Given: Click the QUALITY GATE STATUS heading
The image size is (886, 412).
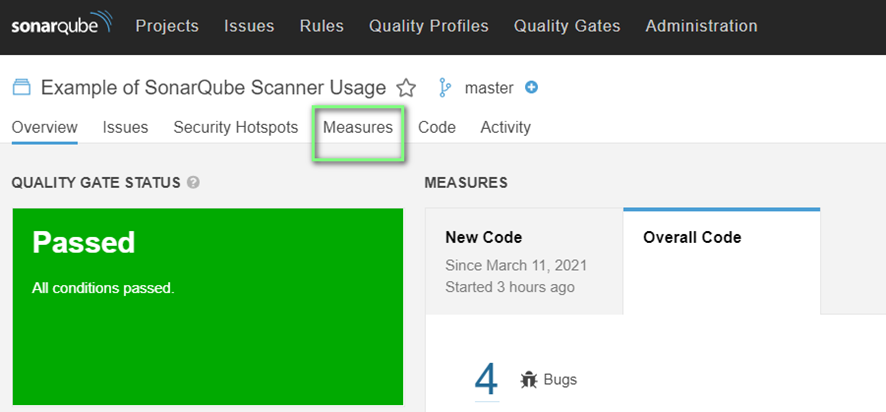Looking at the screenshot, I should click(96, 183).
